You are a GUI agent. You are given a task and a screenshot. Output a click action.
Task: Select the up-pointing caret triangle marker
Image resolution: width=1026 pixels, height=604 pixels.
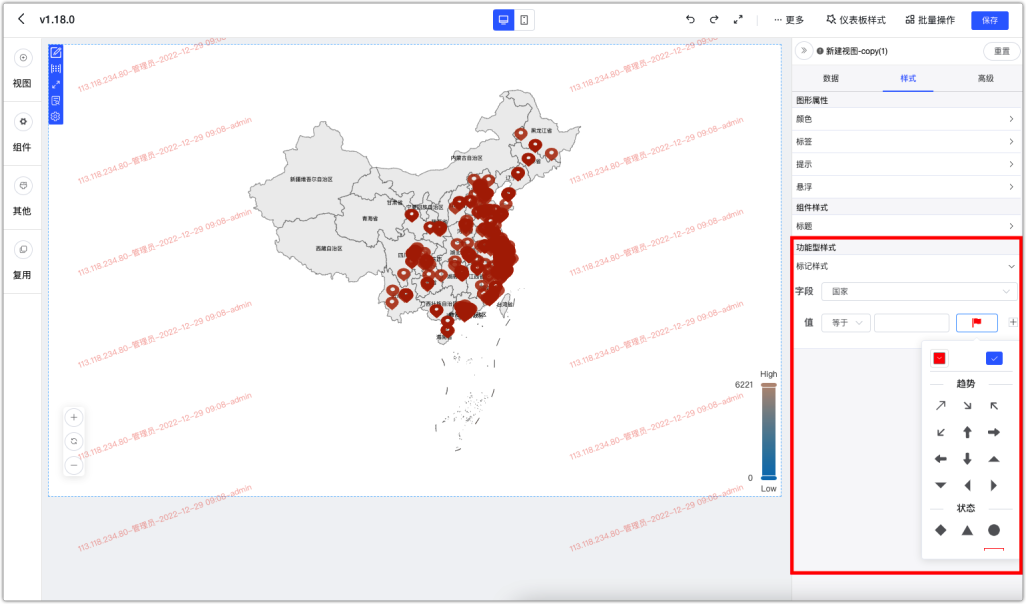[993, 459]
